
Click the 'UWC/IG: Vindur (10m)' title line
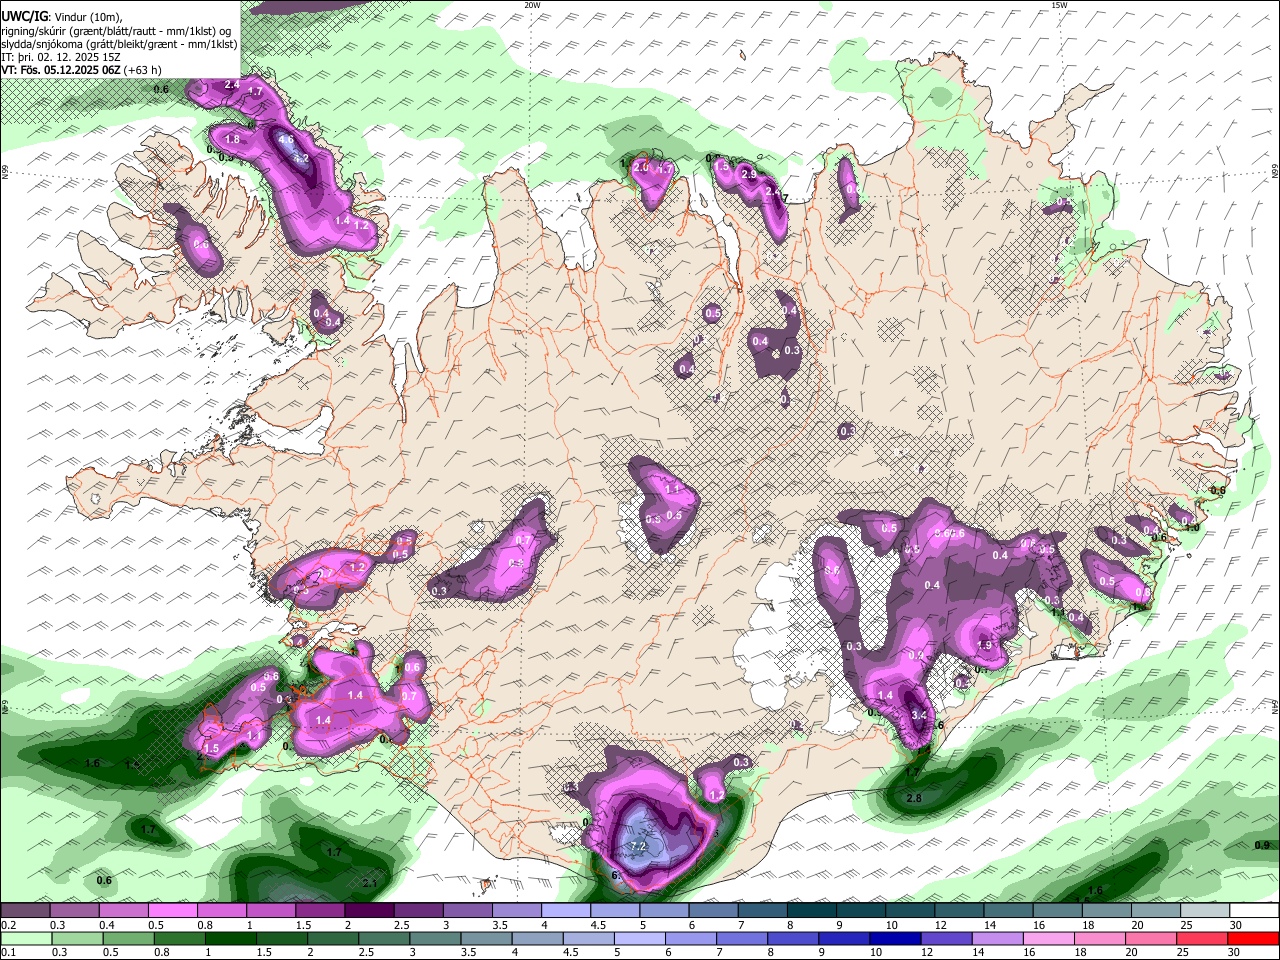pyautogui.click(x=62, y=17)
